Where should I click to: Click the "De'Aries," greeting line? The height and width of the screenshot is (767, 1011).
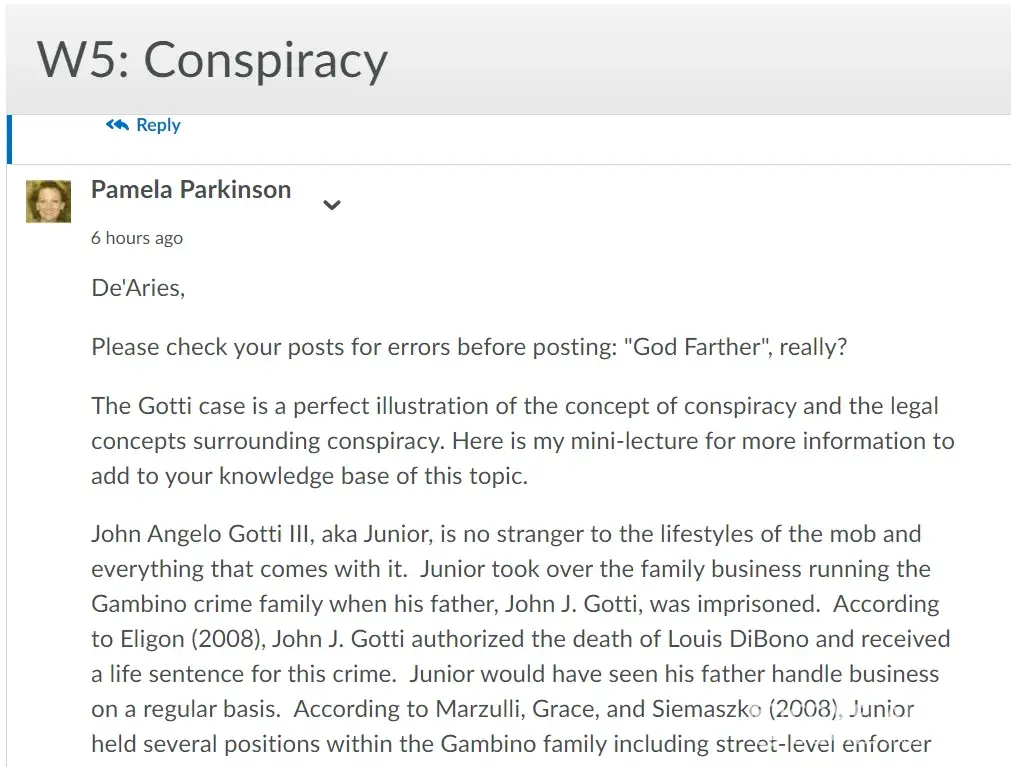click(x=138, y=289)
